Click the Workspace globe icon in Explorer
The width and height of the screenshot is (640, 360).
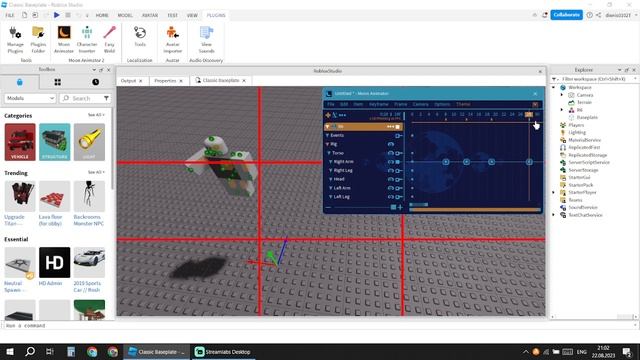click(x=563, y=87)
